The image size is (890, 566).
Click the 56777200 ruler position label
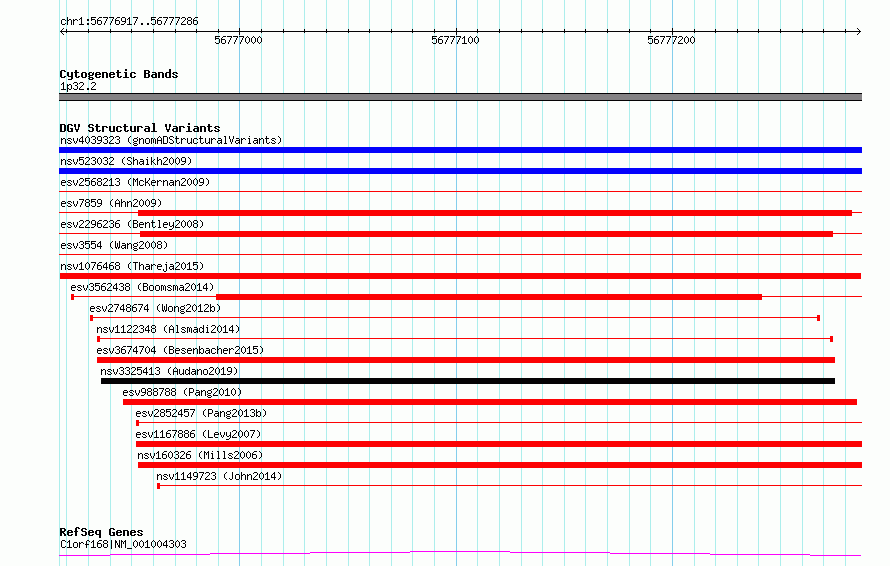pyautogui.click(x=671, y=40)
